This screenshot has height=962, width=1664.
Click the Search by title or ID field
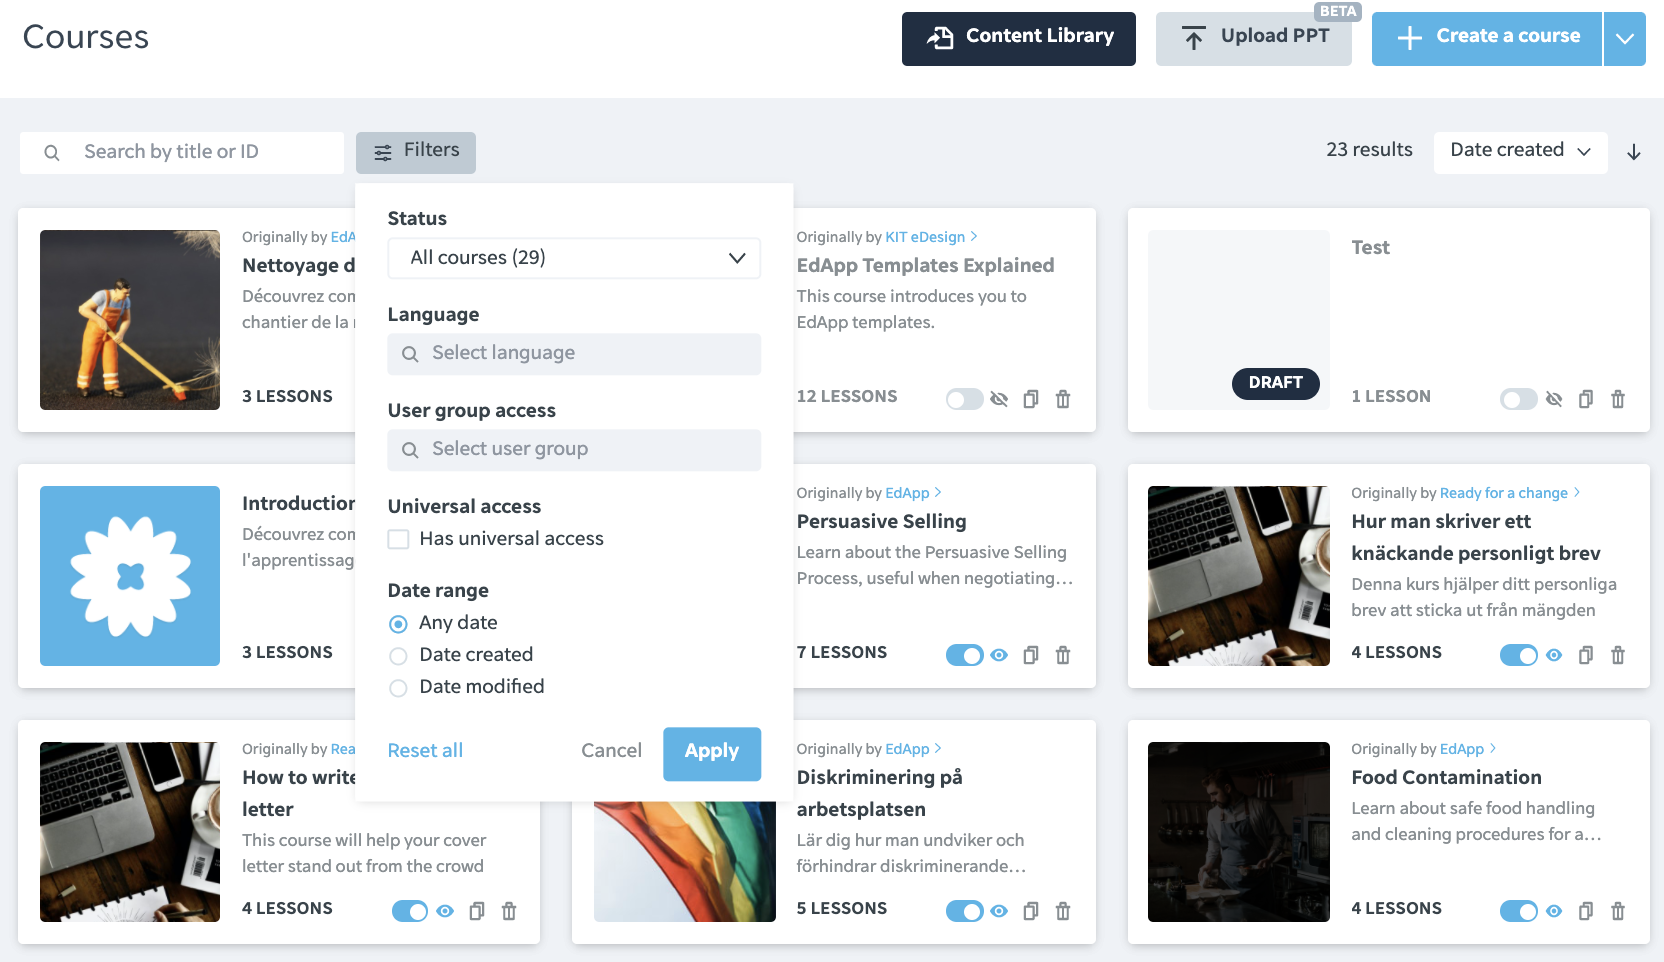point(180,152)
